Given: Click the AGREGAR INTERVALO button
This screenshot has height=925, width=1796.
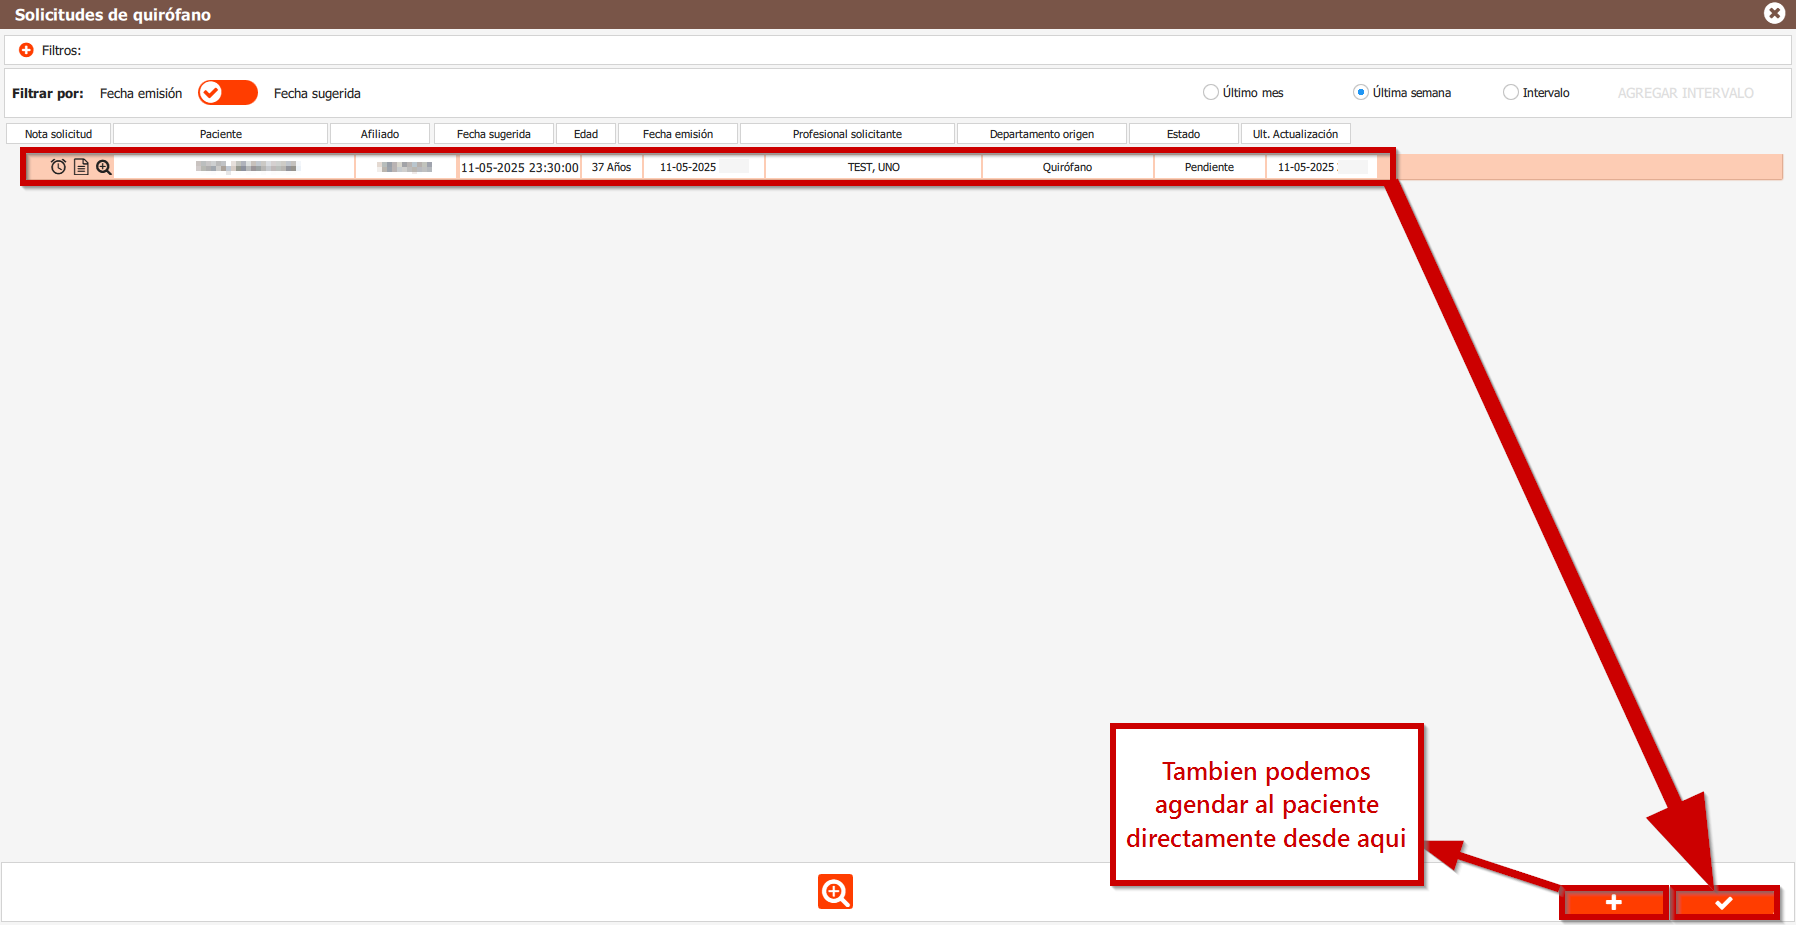Looking at the screenshot, I should (x=1685, y=93).
